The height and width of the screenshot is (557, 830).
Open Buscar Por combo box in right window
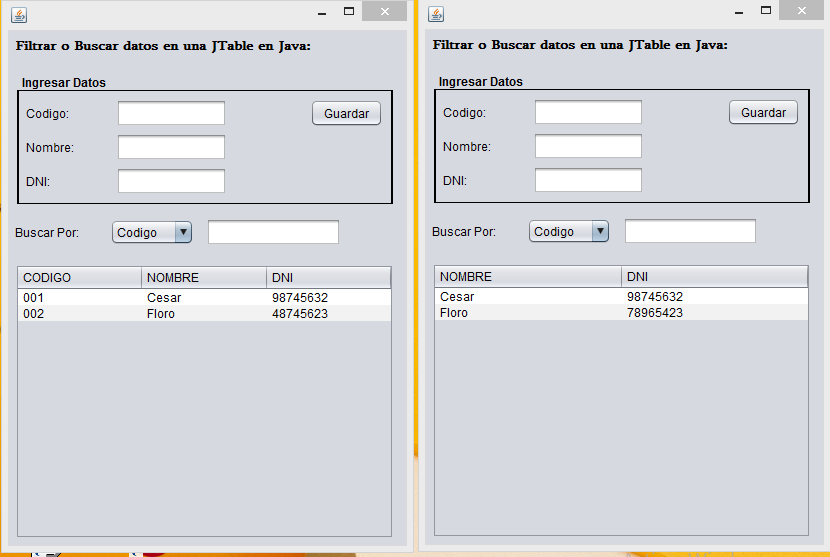pos(569,231)
